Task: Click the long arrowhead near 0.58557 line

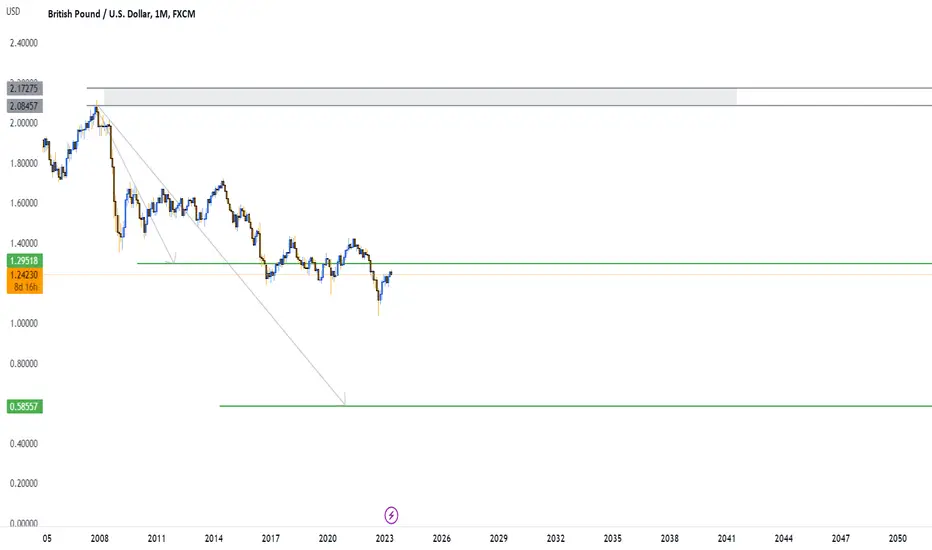Action: (x=344, y=400)
